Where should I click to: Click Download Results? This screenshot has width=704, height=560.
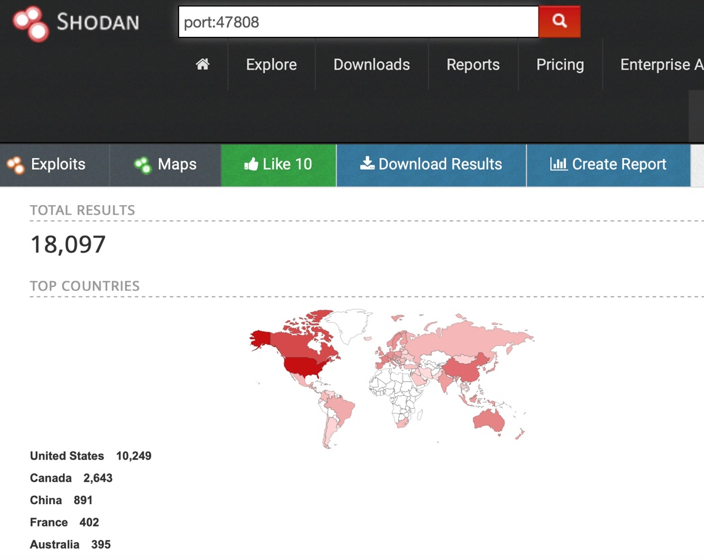point(431,164)
